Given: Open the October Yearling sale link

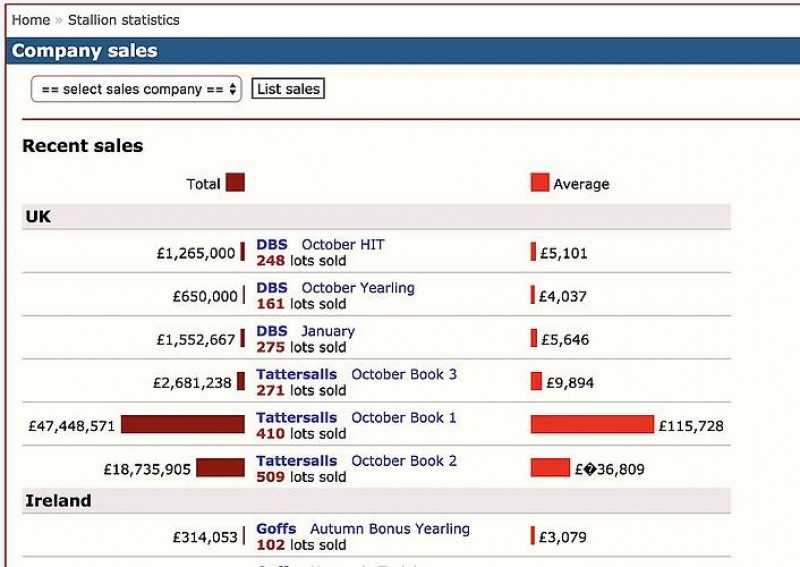Looking at the screenshot, I should (x=358, y=288).
